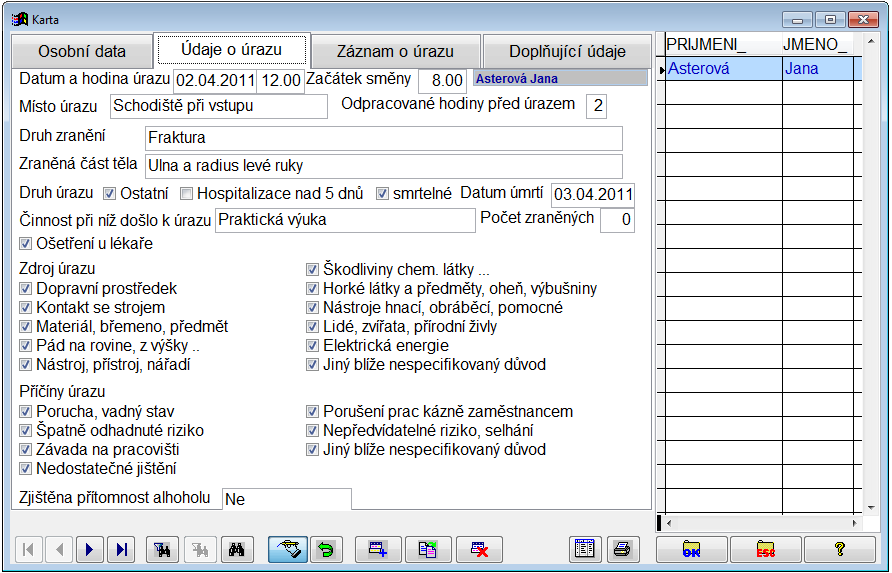Click the binoculars search icon
The height and width of the screenshot is (573, 892).
click(x=237, y=549)
